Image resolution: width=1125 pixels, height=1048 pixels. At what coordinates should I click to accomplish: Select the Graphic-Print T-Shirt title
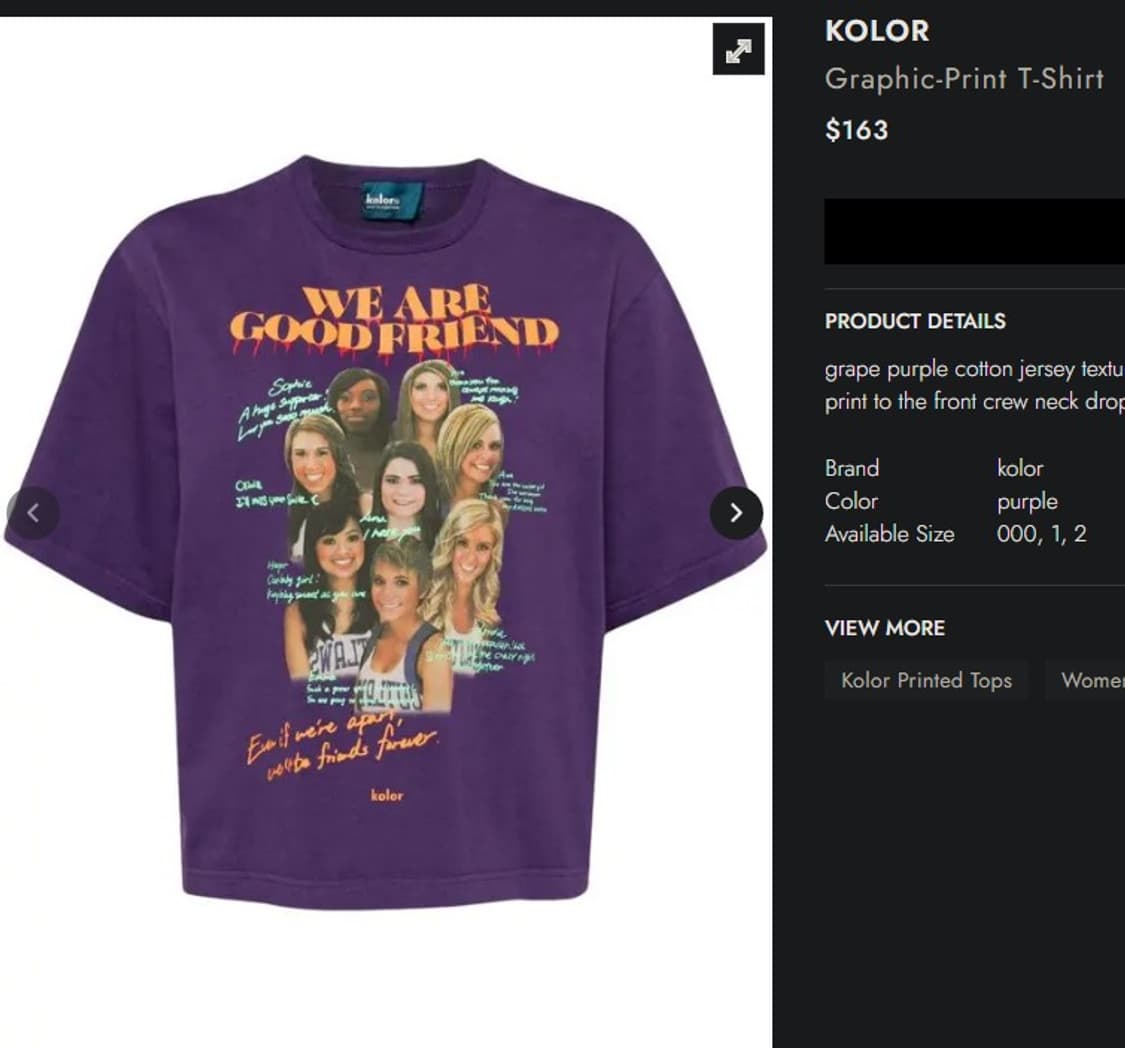pyautogui.click(x=964, y=78)
